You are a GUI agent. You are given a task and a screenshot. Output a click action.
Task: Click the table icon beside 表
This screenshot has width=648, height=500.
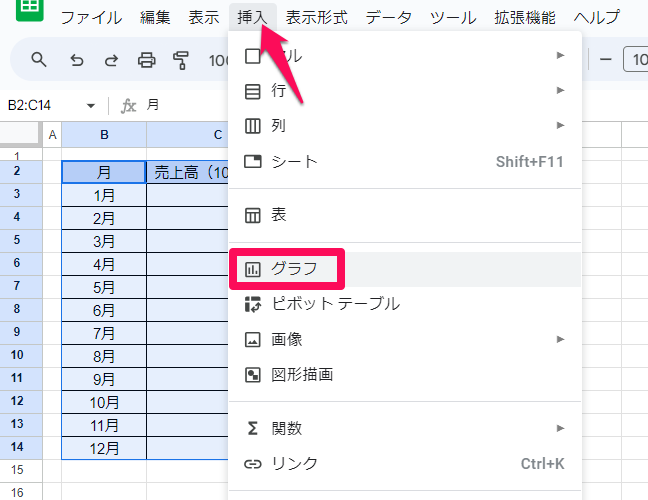[253, 215]
